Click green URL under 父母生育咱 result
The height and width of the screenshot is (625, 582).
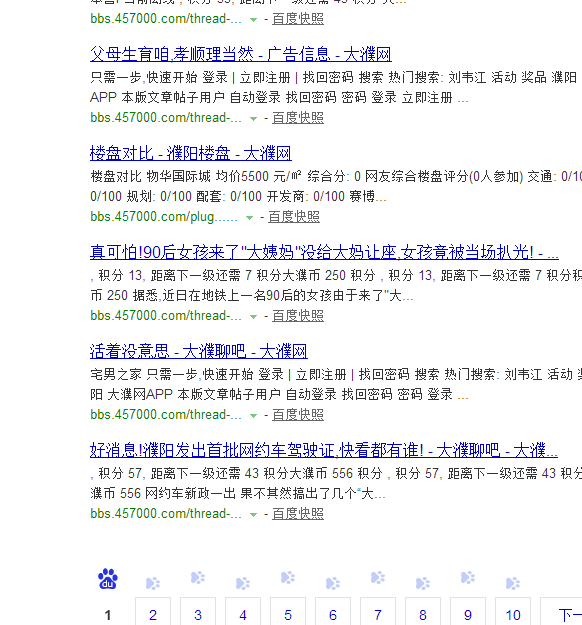166,118
